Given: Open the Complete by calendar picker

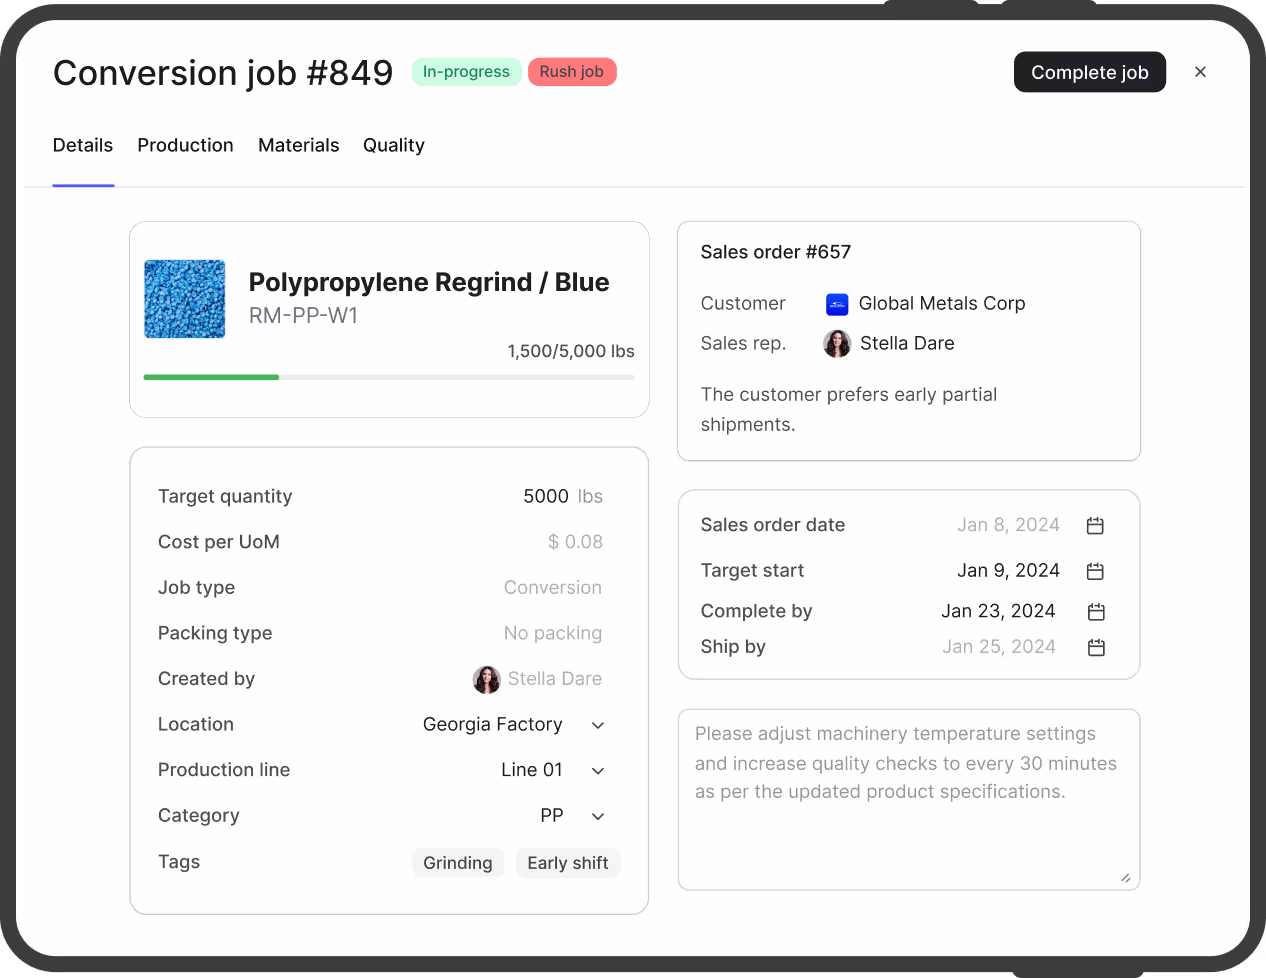Looking at the screenshot, I should click(x=1095, y=610).
